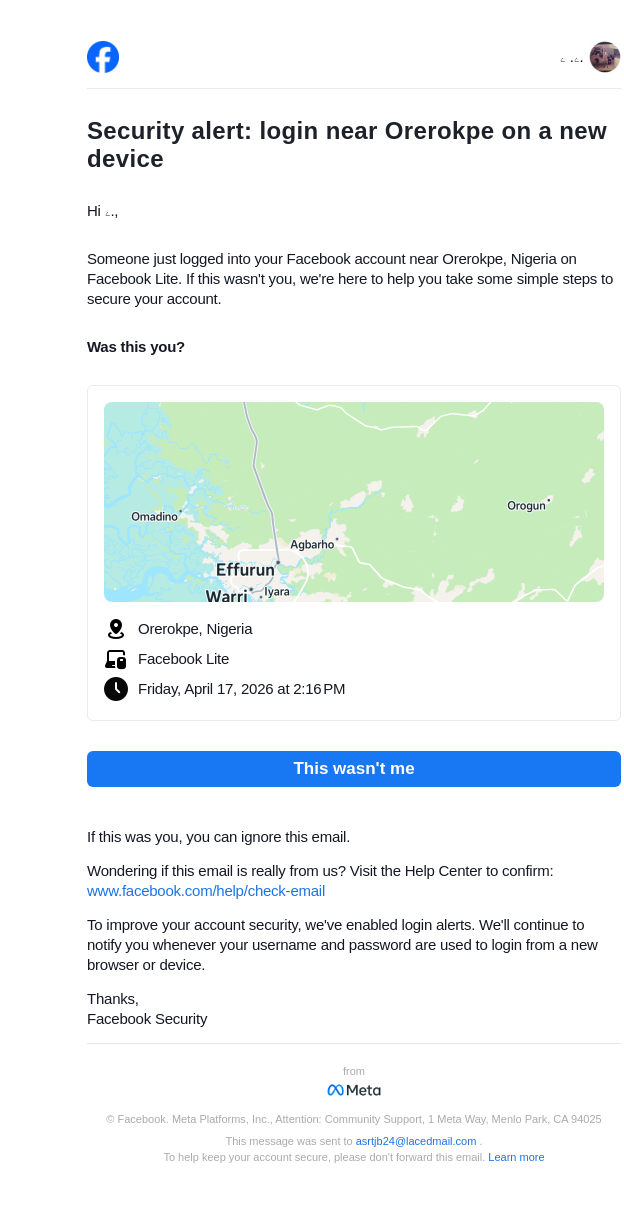Viewport: 624px width, 1213px height.
Task: Open the facebook.com/help/check-email link
Action: [x=206, y=891]
